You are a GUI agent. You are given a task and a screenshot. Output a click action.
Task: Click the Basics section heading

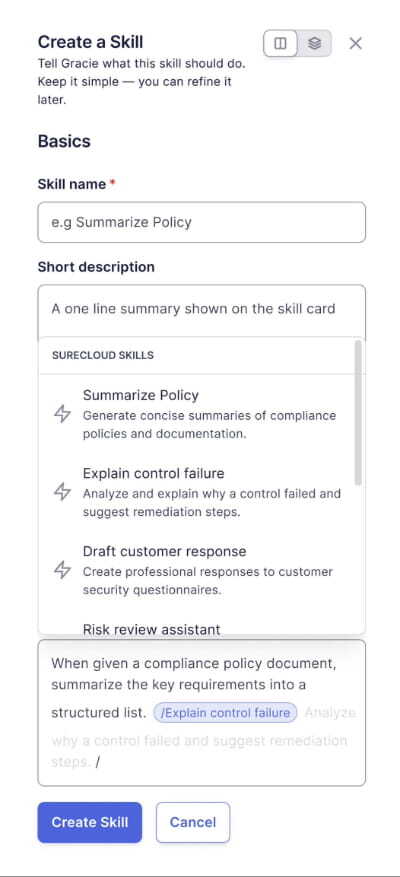click(64, 142)
